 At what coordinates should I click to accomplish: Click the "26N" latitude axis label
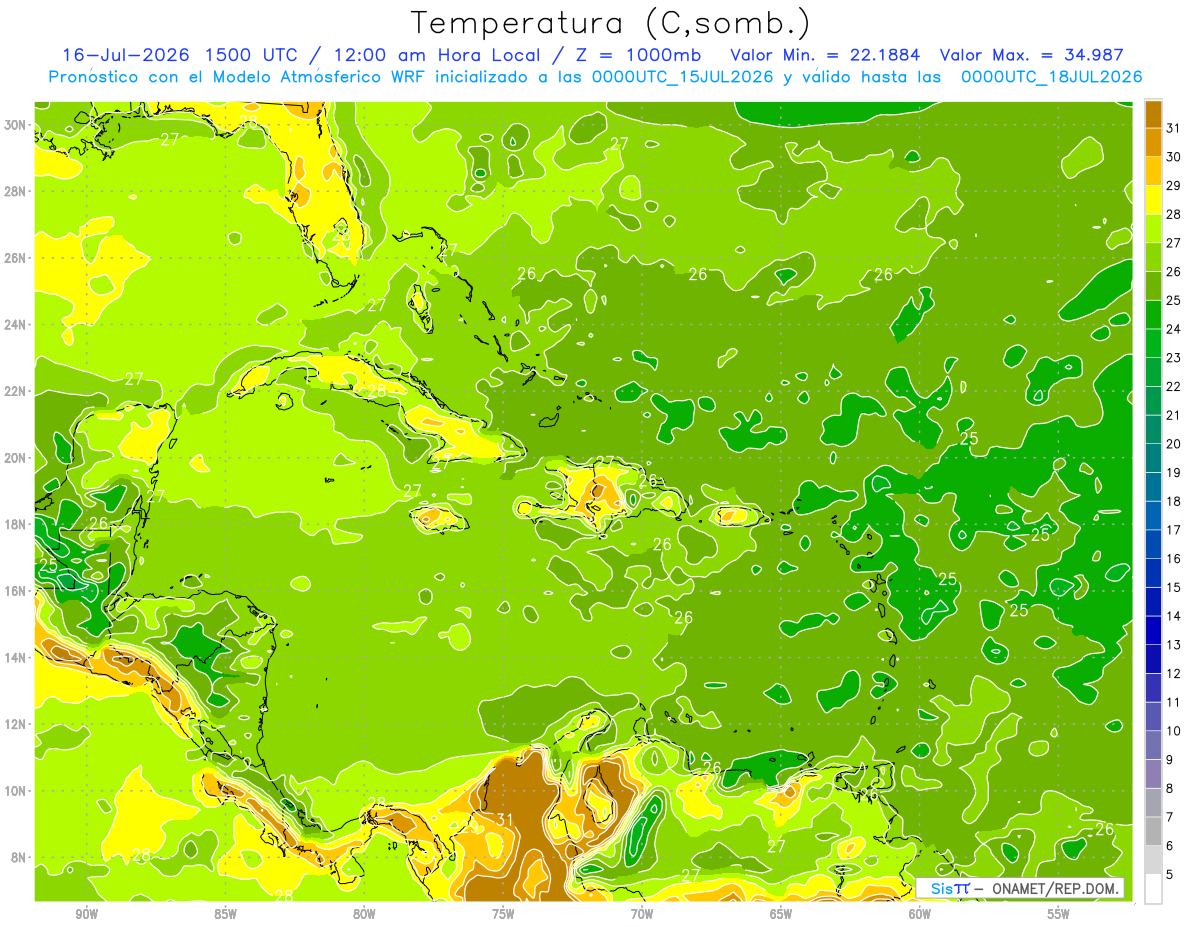17,258
